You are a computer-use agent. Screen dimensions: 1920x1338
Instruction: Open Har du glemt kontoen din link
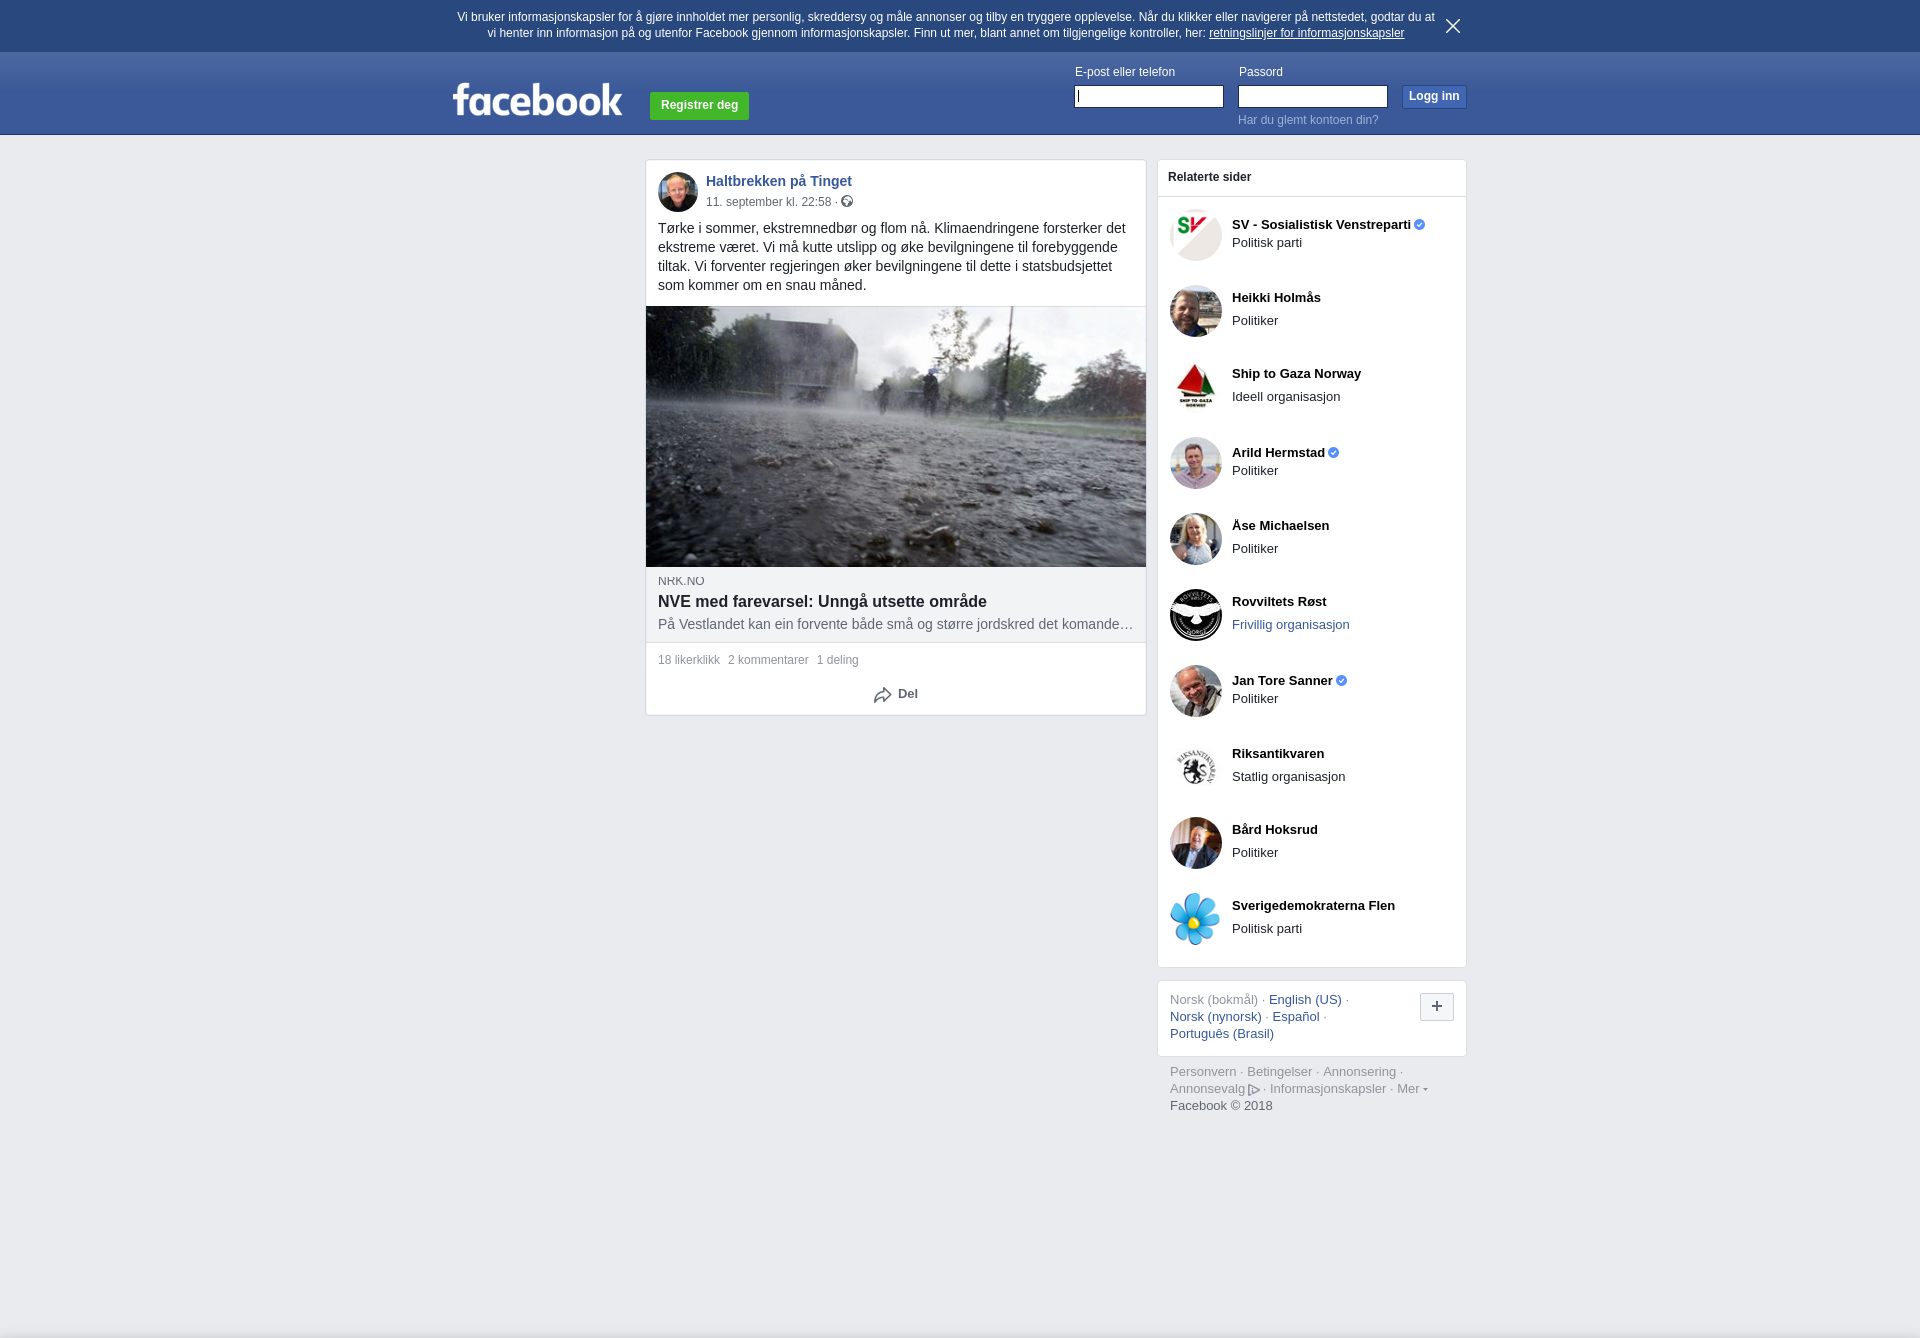coord(1308,120)
